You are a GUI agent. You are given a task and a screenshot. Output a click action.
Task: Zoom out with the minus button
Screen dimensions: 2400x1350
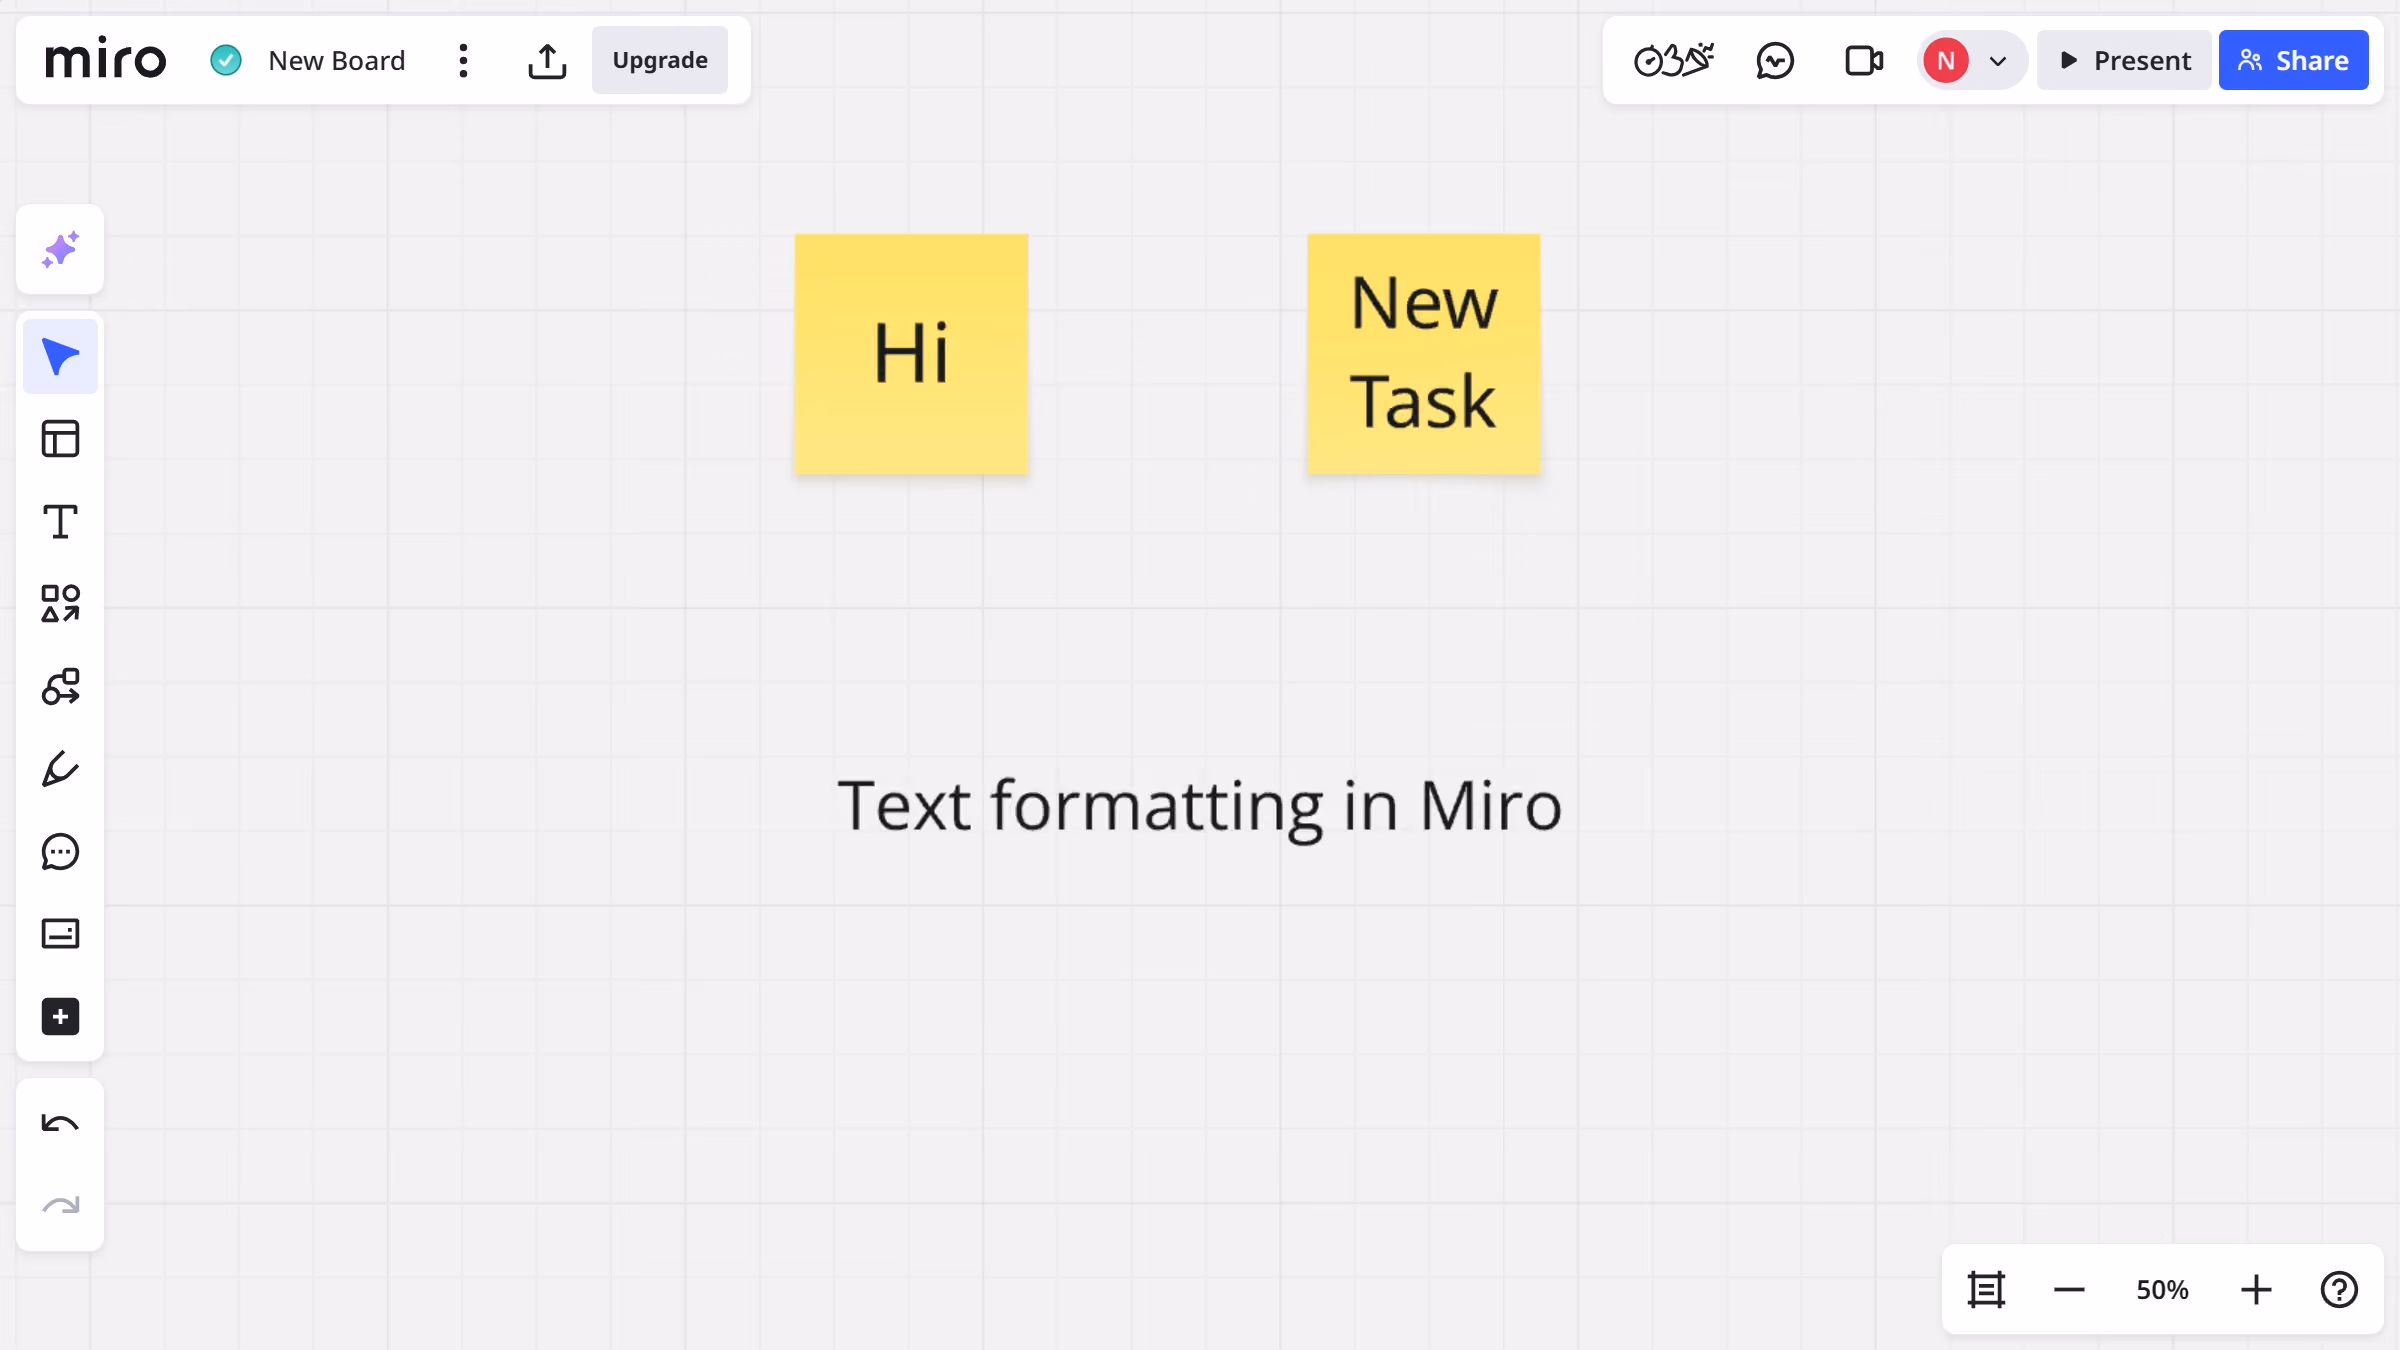(x=2069, y=1289)
